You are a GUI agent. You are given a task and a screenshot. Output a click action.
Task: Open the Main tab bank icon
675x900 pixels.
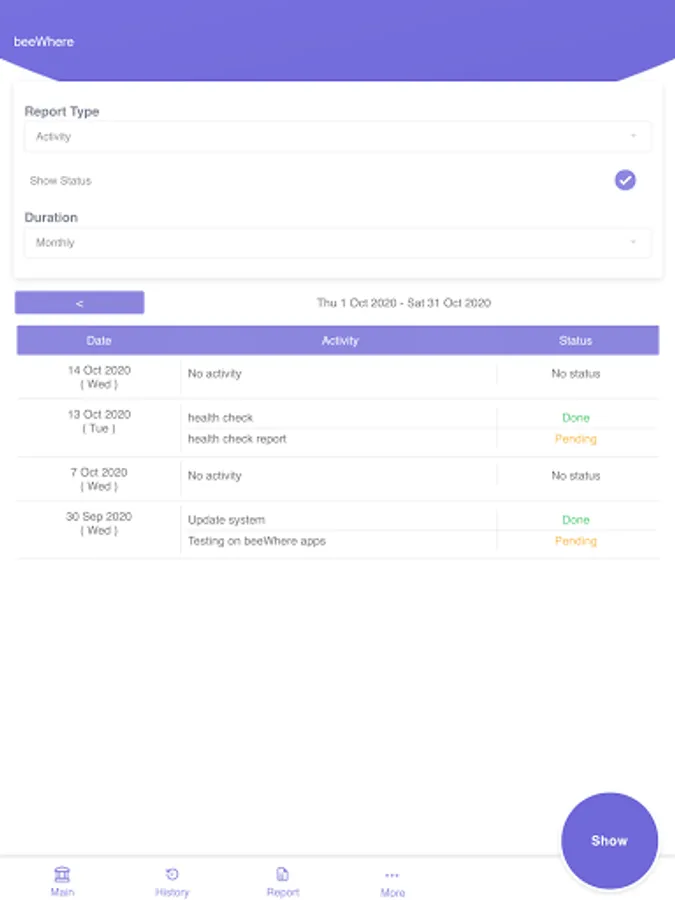62,874
